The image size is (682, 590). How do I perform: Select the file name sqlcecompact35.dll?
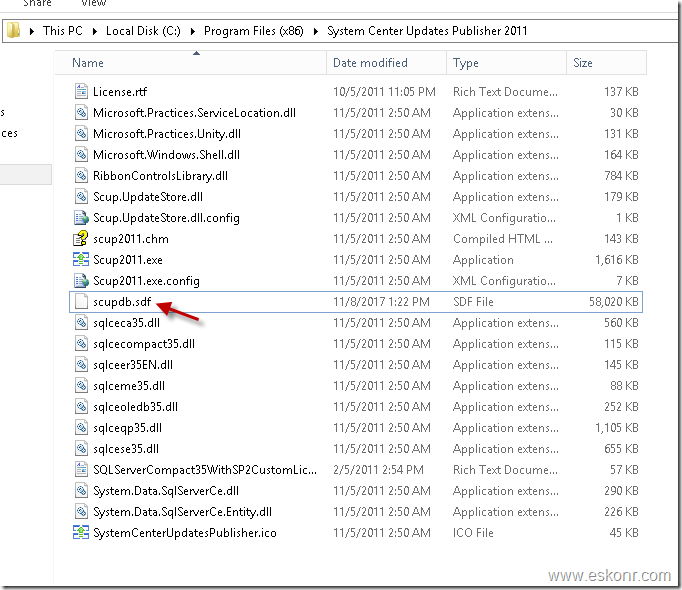(x=144, y=344)
